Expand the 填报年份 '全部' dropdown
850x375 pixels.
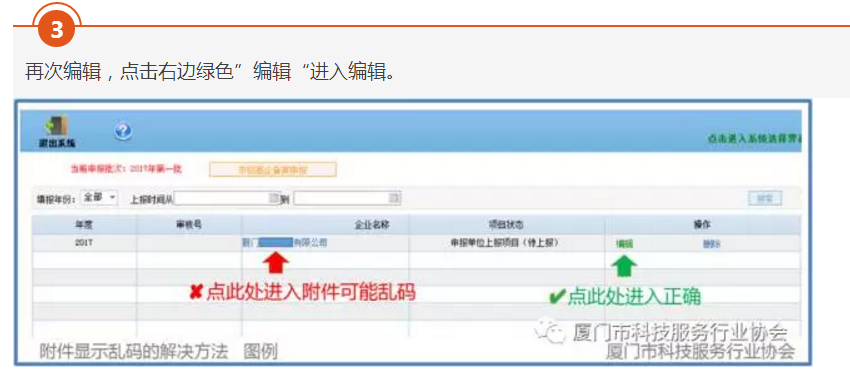99,198
